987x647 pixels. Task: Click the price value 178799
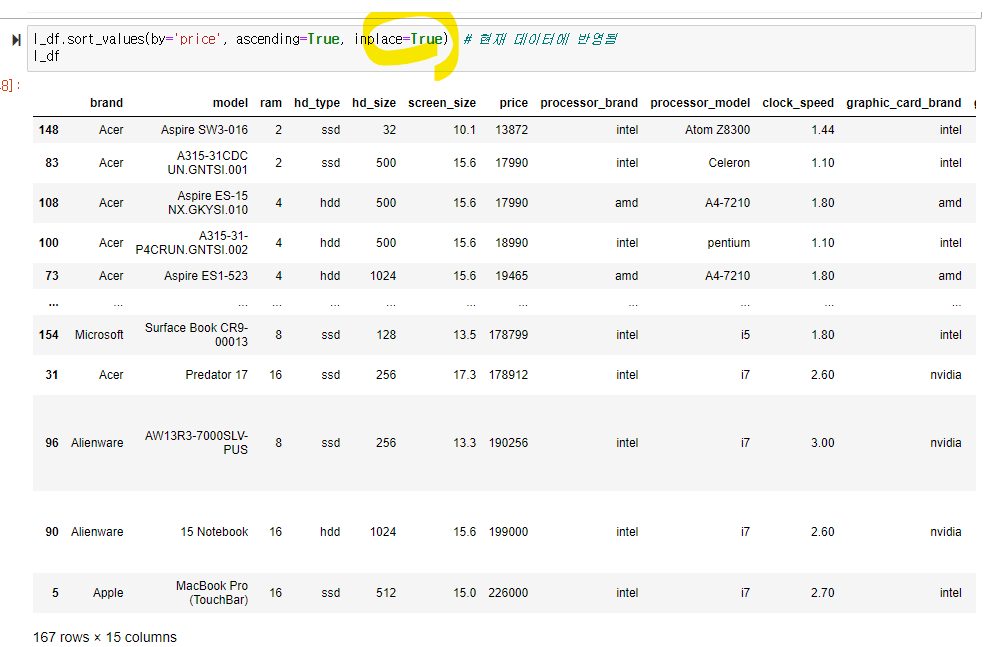click(x=508, y=335)
